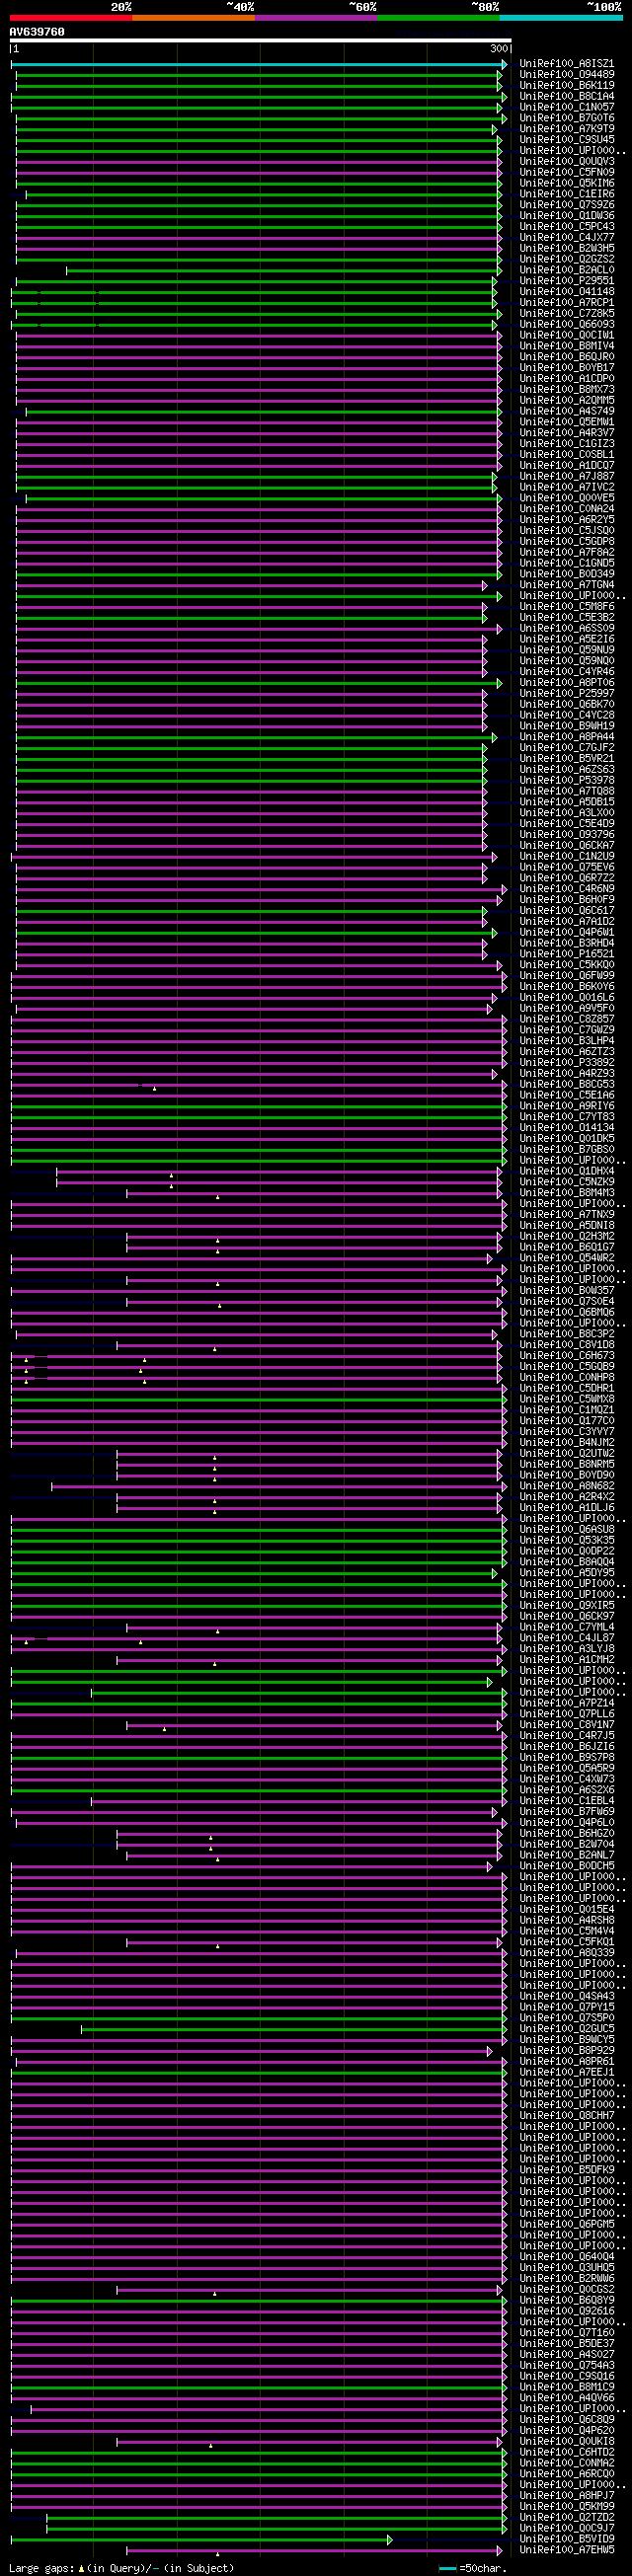Image resolution: width=632 pixels, height=2576 pixels.
Task: Open hit UniRef100_O41148
Action: (567, 292)
